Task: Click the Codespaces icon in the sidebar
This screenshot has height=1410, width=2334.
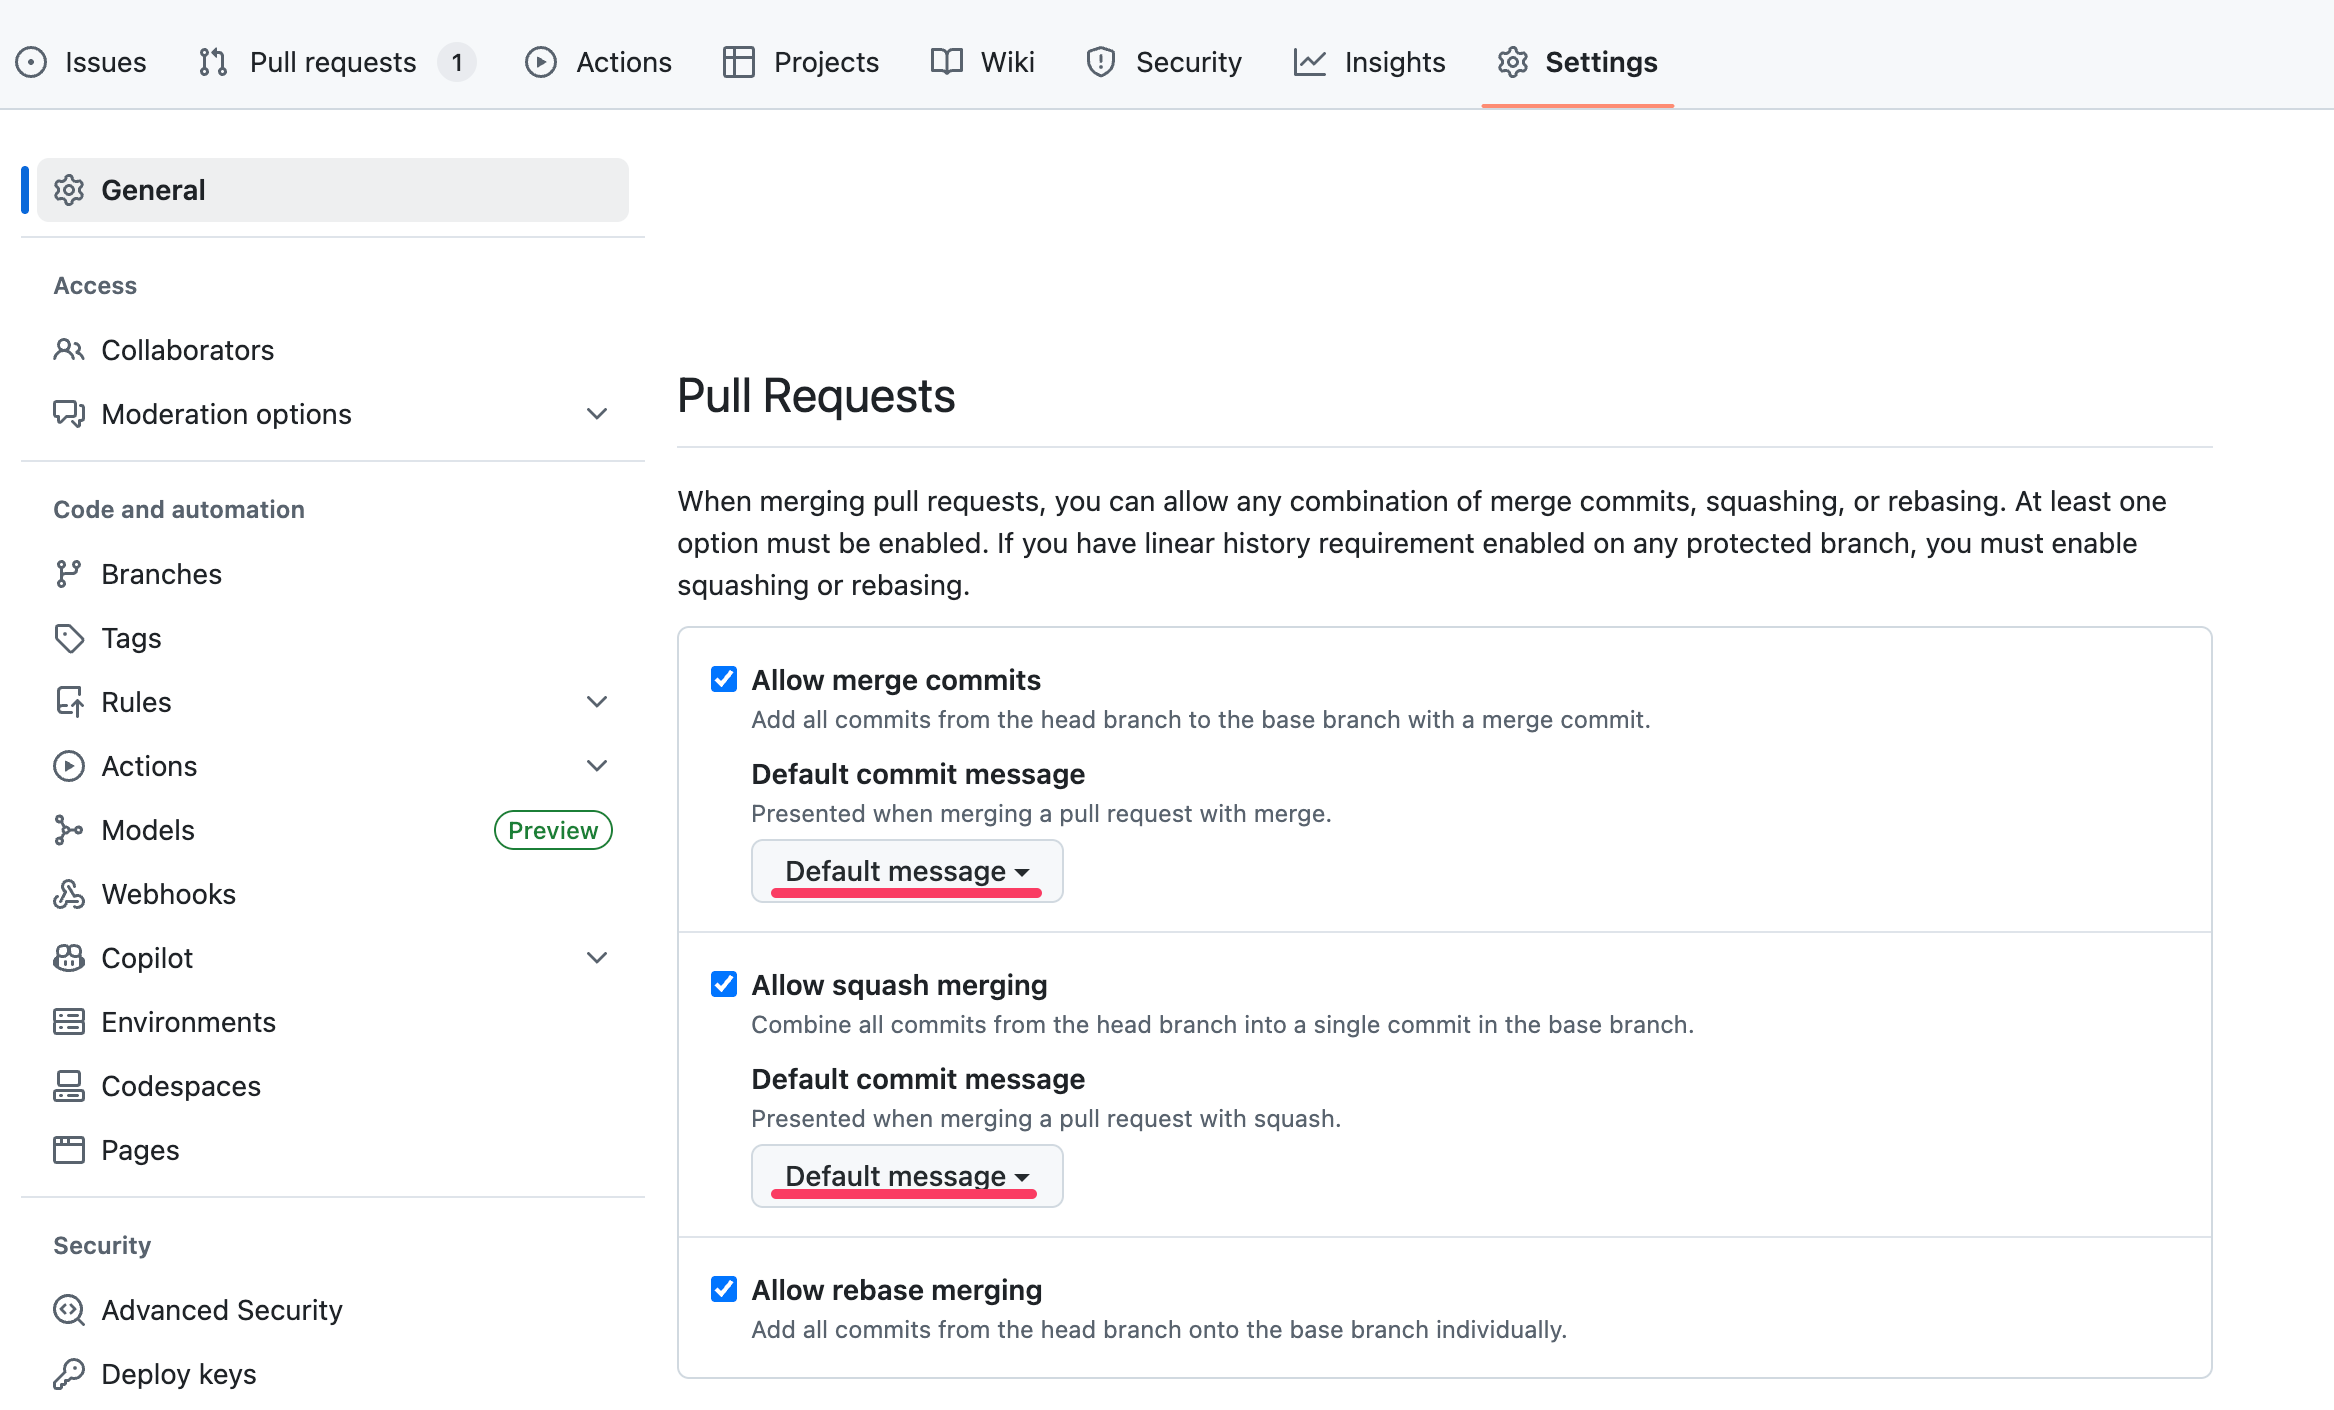Action: click(x=68, y=1086)
